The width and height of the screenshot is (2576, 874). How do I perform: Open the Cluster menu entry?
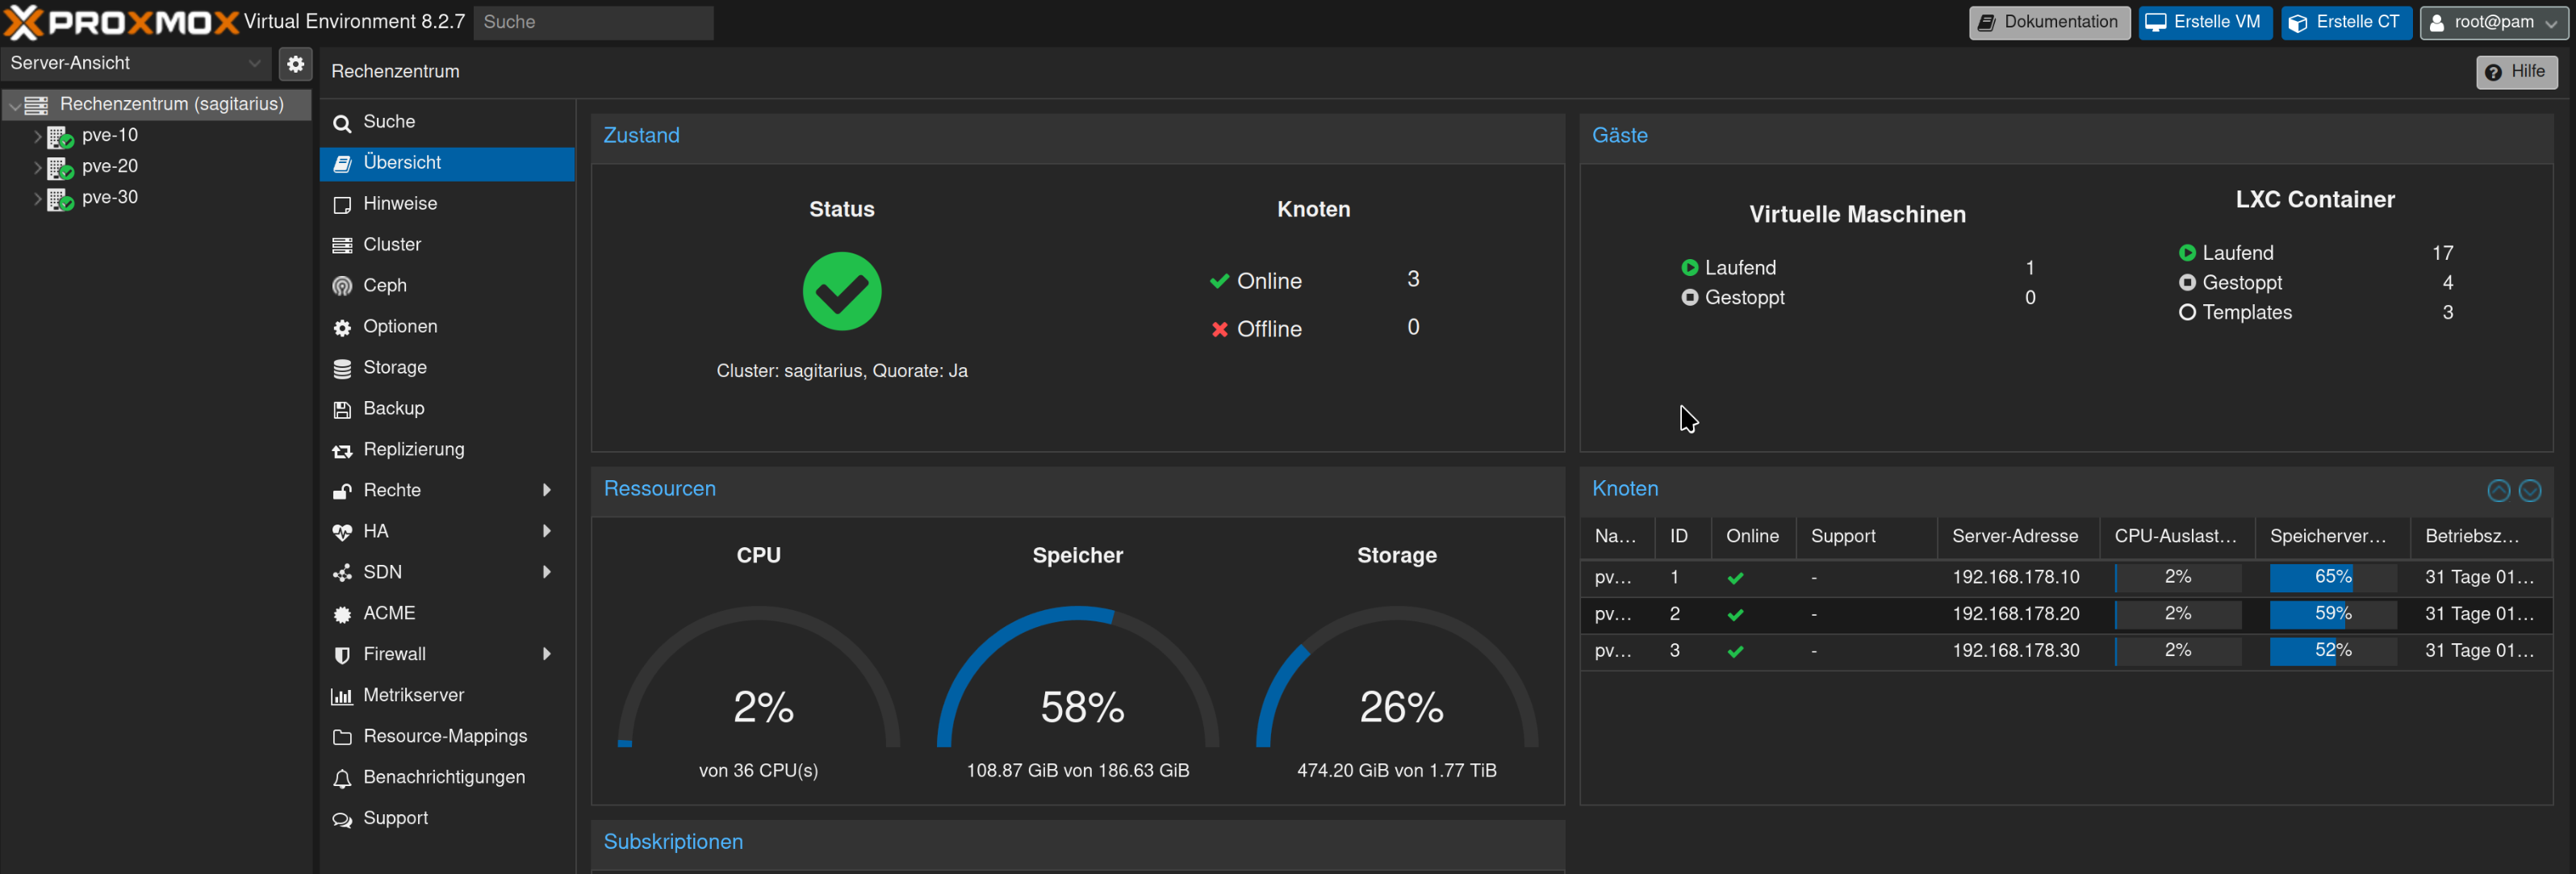coord(447,245)
